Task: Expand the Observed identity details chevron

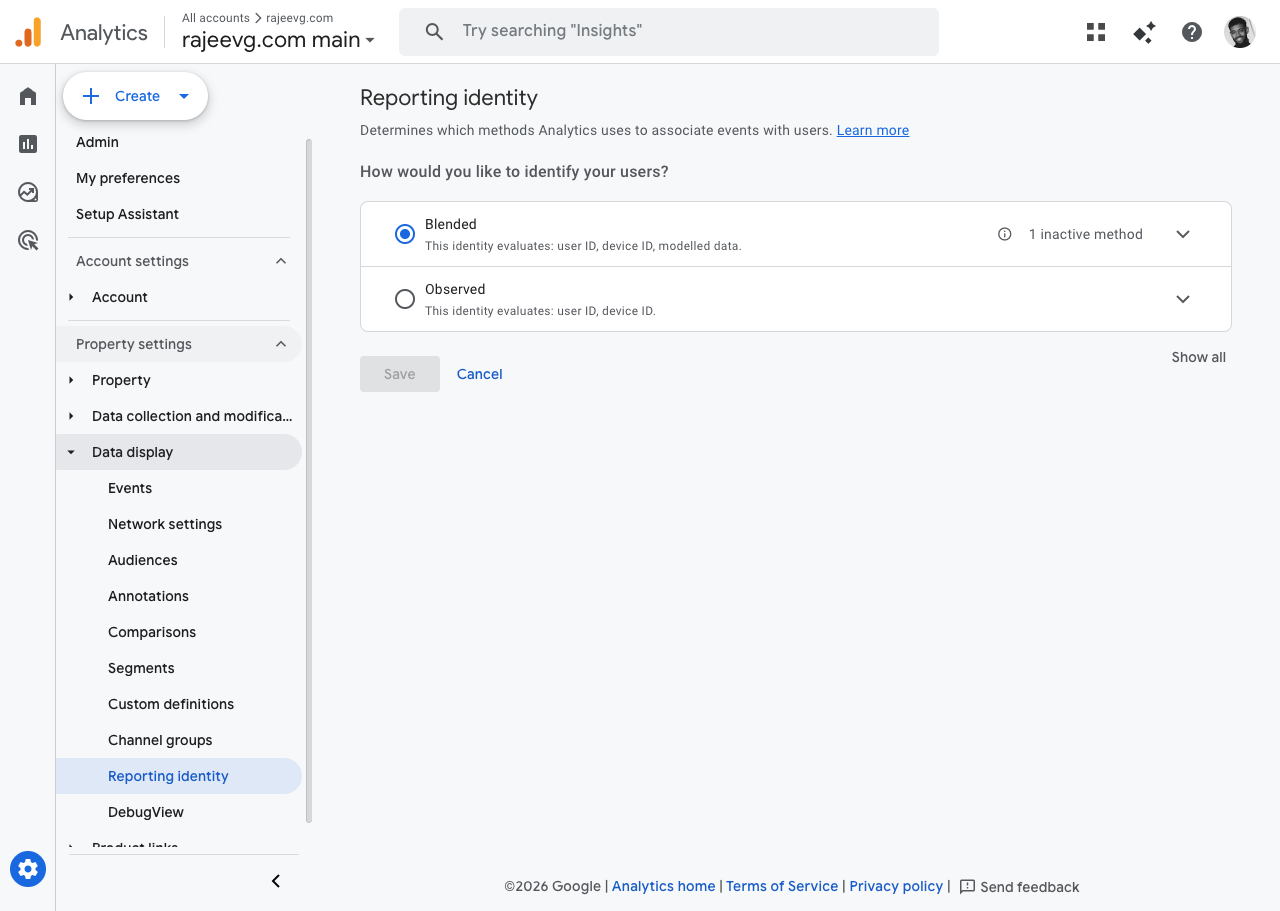Action: pyautogui.click(x=1182, y=298)
